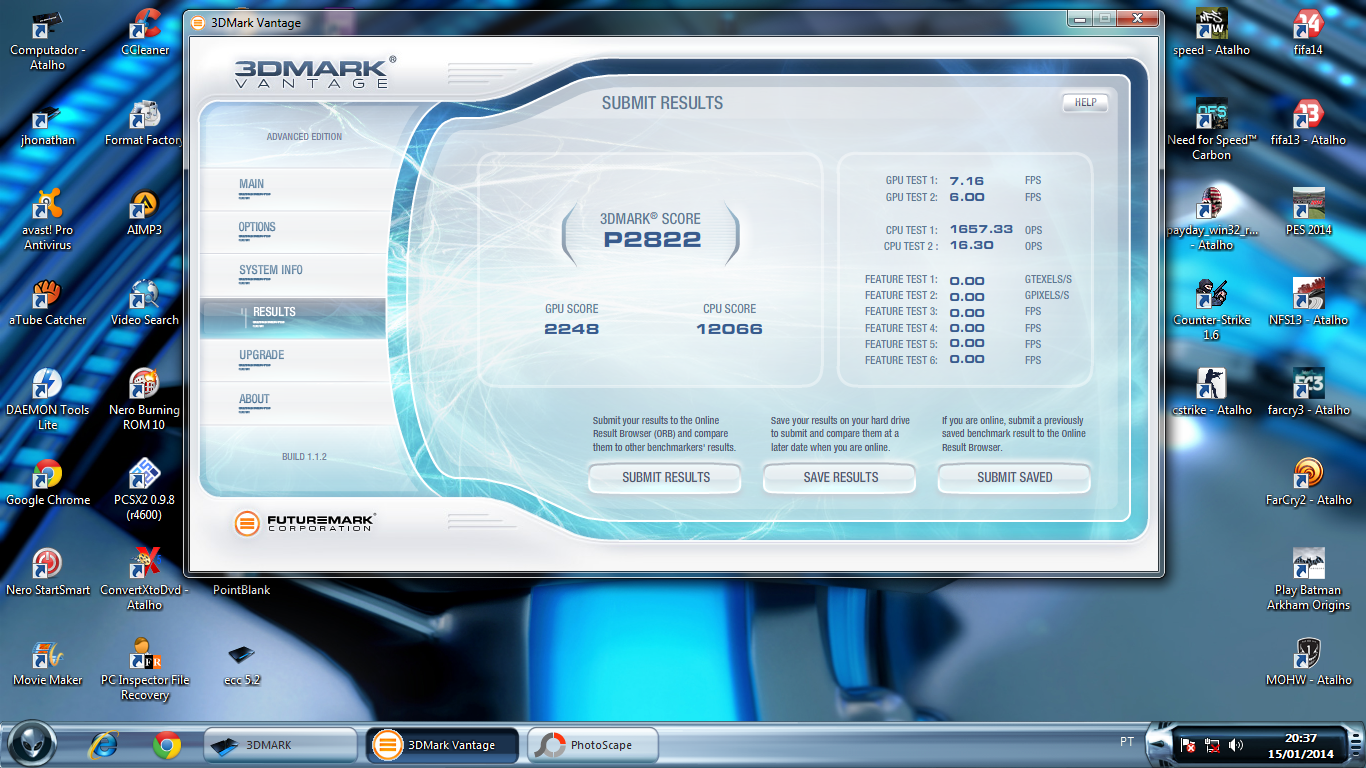Click the GPU TEST 1 value 7.16

(x=966, y=181)
